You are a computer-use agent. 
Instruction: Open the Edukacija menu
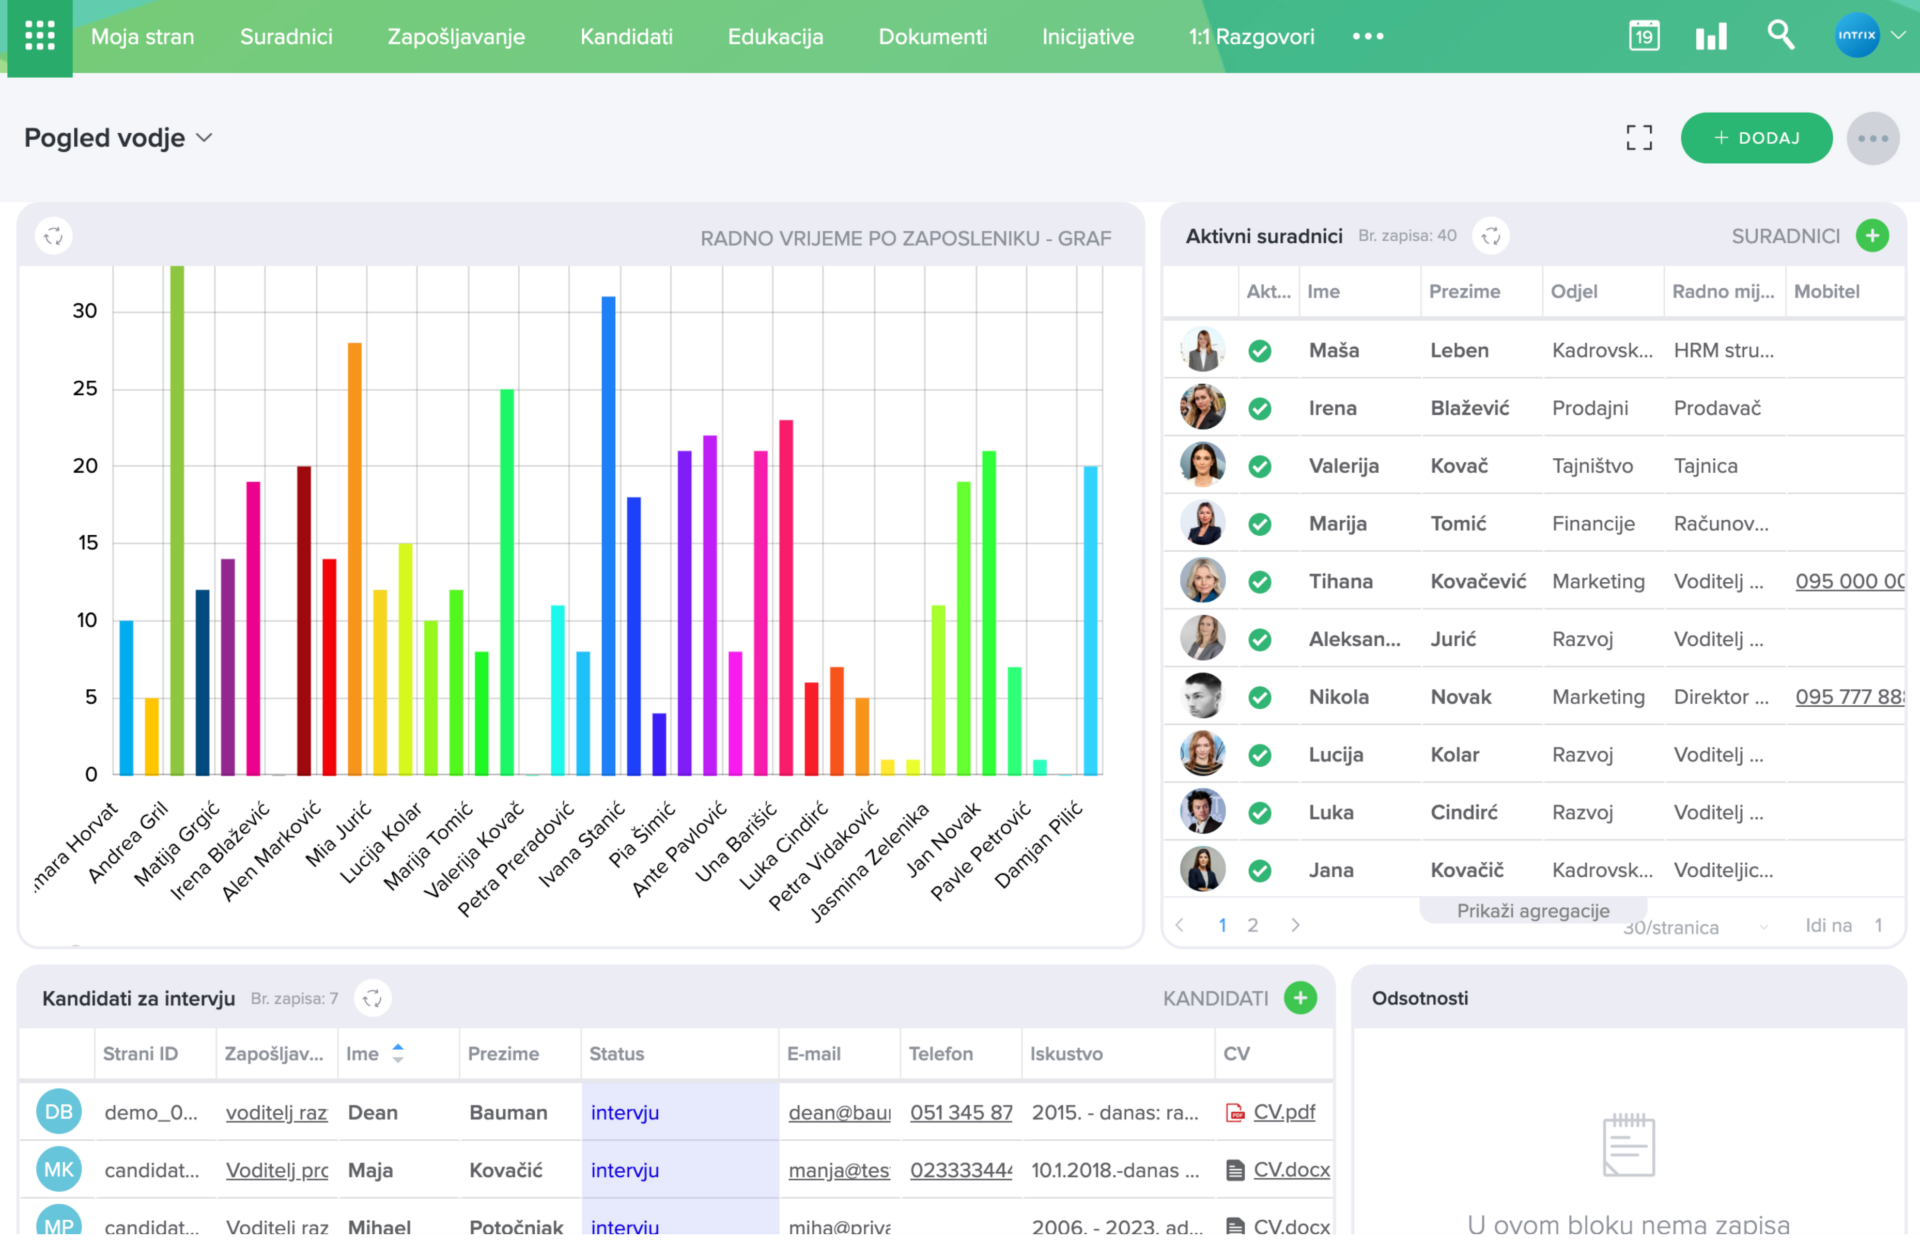(775, 37)
